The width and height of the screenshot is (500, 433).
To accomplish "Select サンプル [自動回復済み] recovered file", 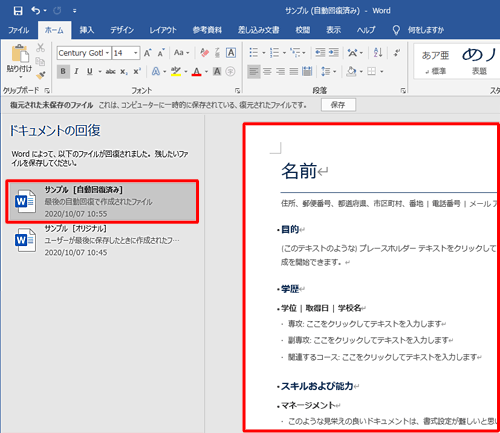I will coord(102,202).
